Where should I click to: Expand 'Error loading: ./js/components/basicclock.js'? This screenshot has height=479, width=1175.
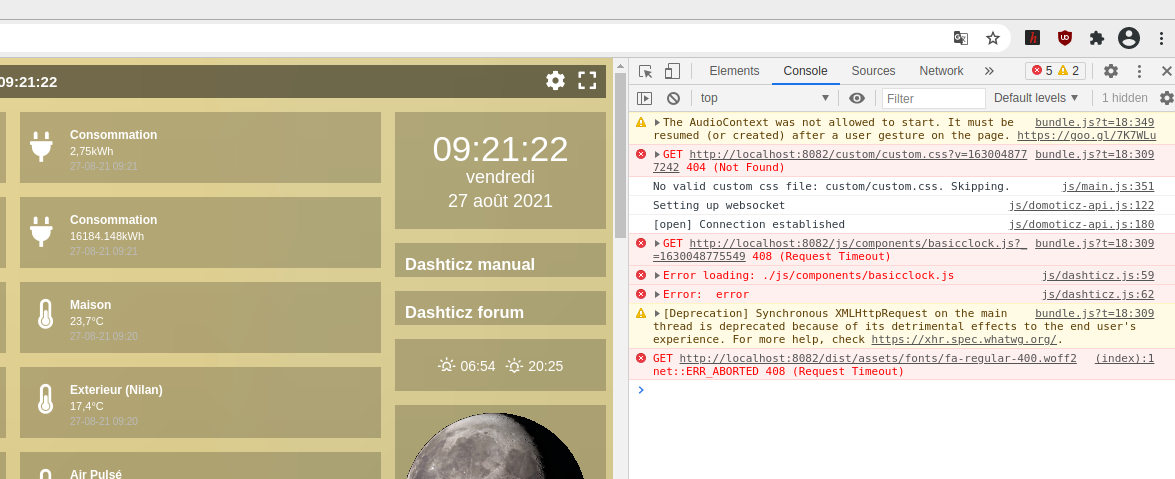658,276
